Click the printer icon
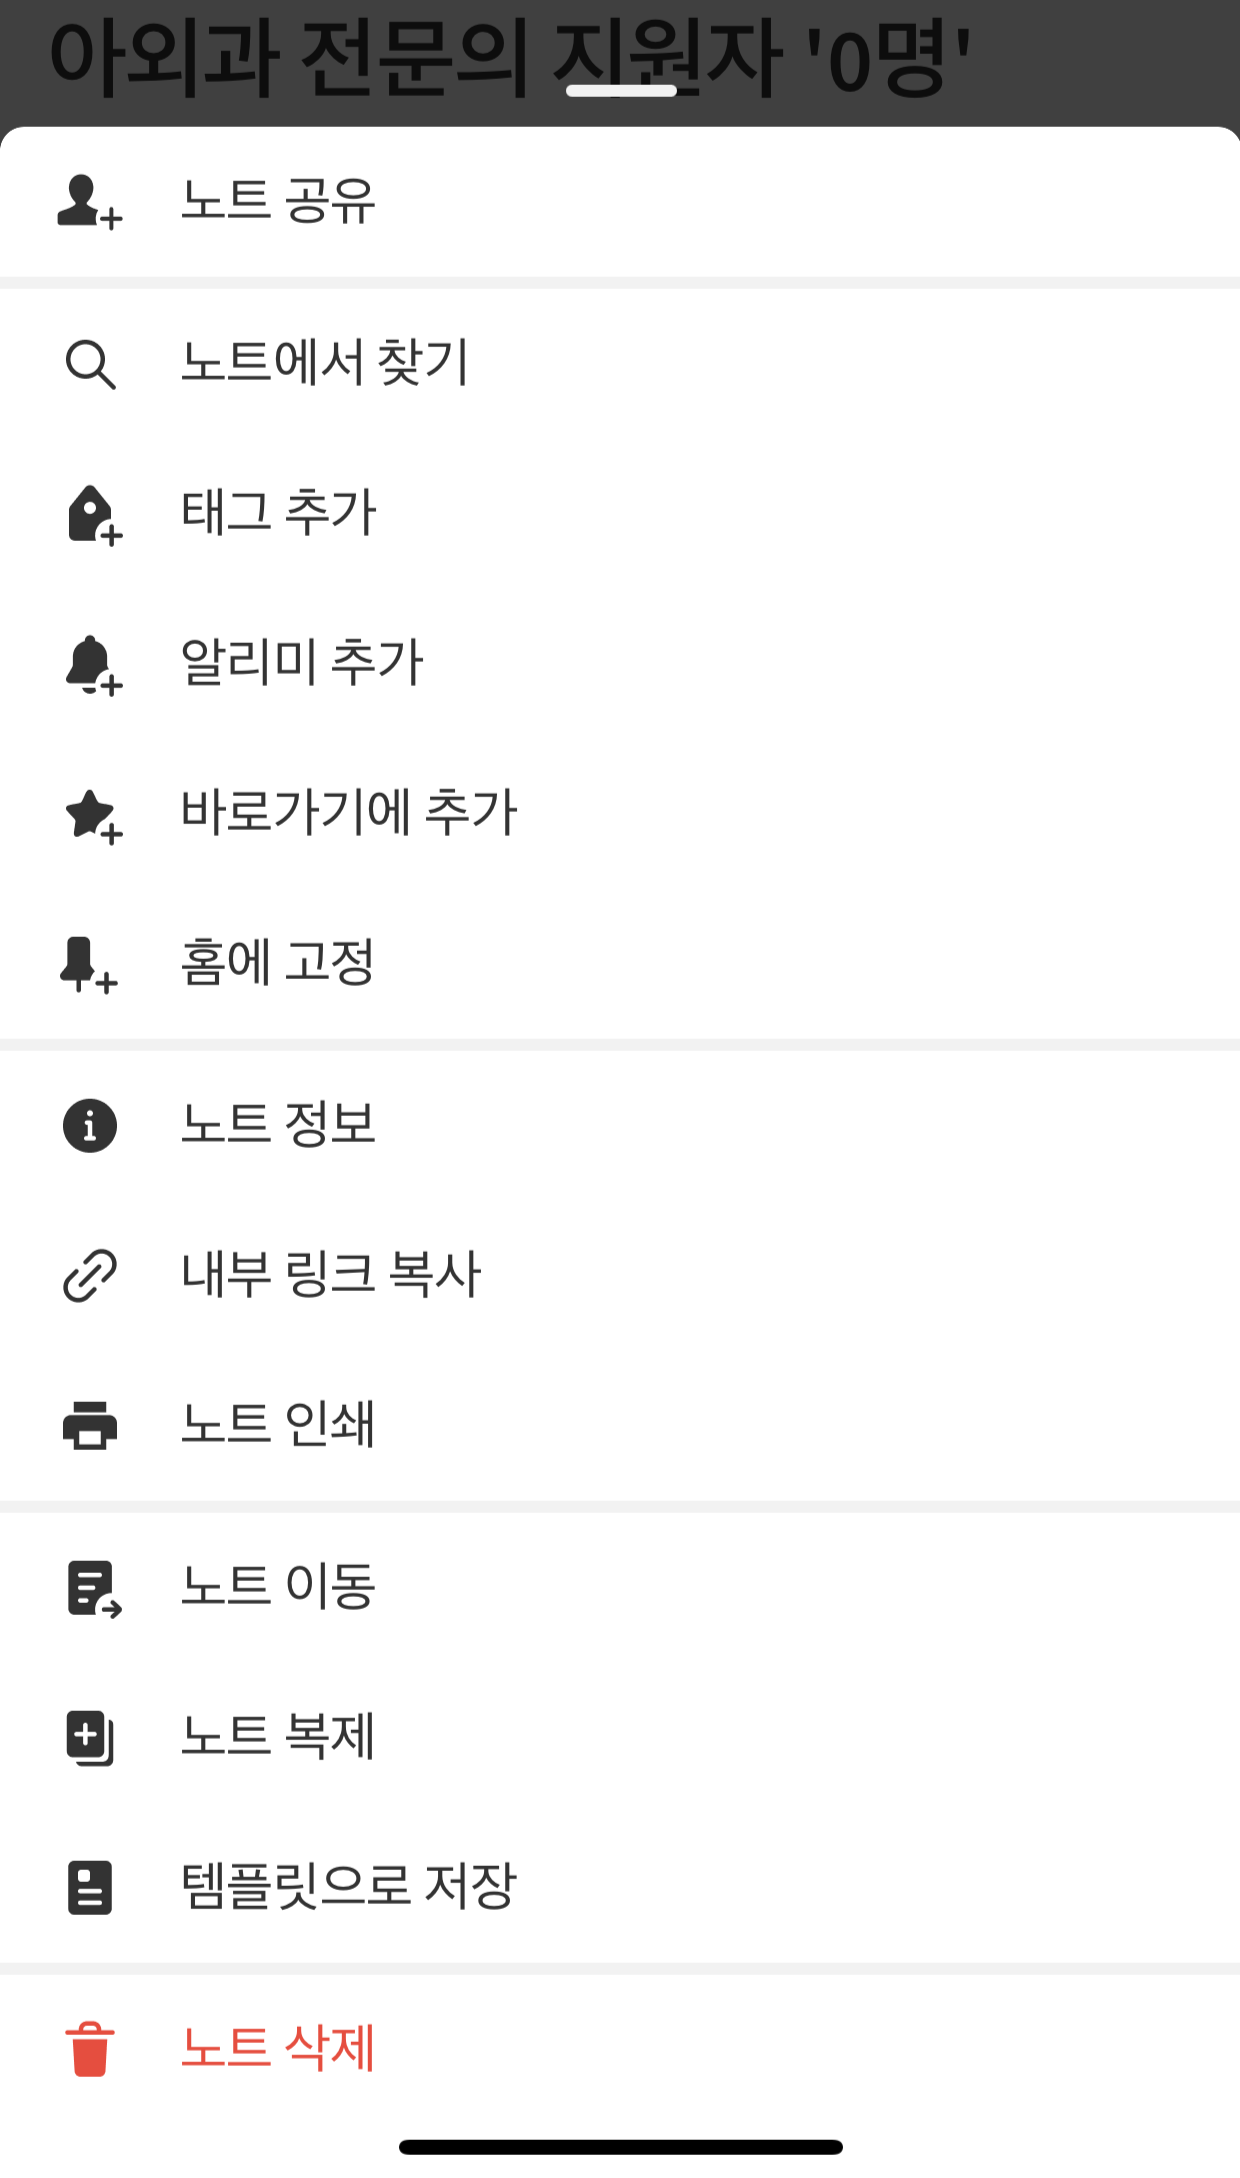 [x=90, y=1426]
